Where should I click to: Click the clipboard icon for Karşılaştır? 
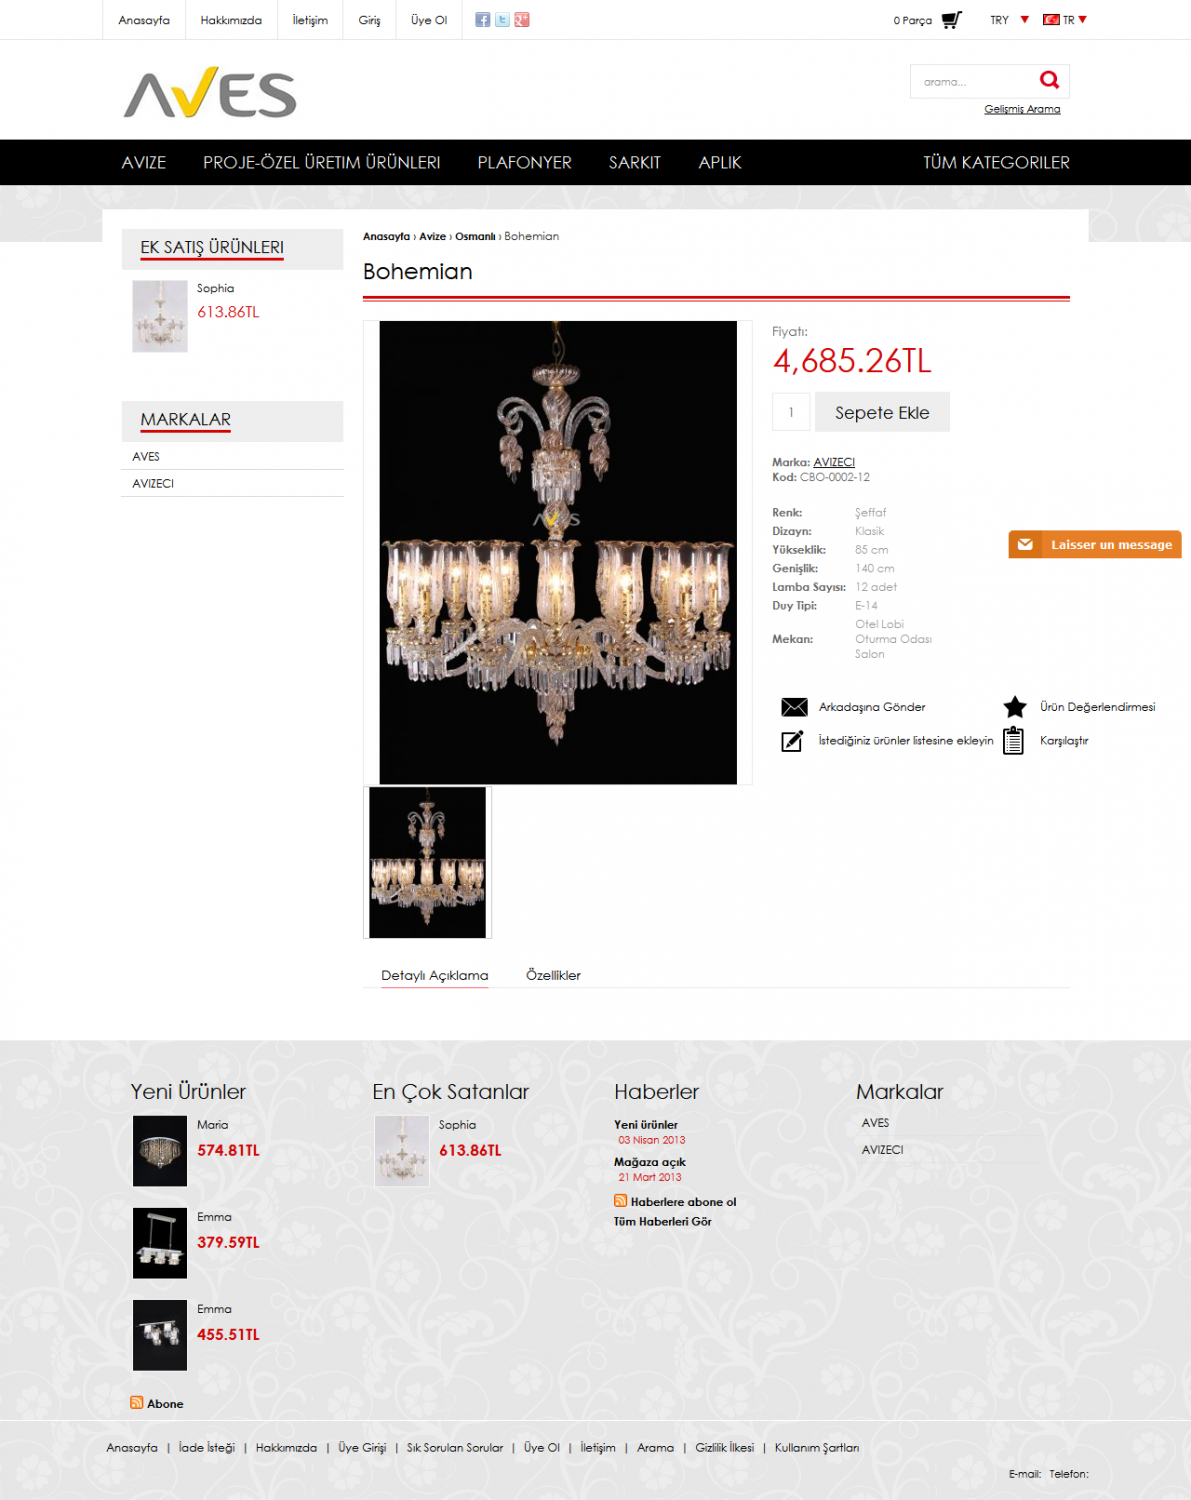(x=1014, y=741)
